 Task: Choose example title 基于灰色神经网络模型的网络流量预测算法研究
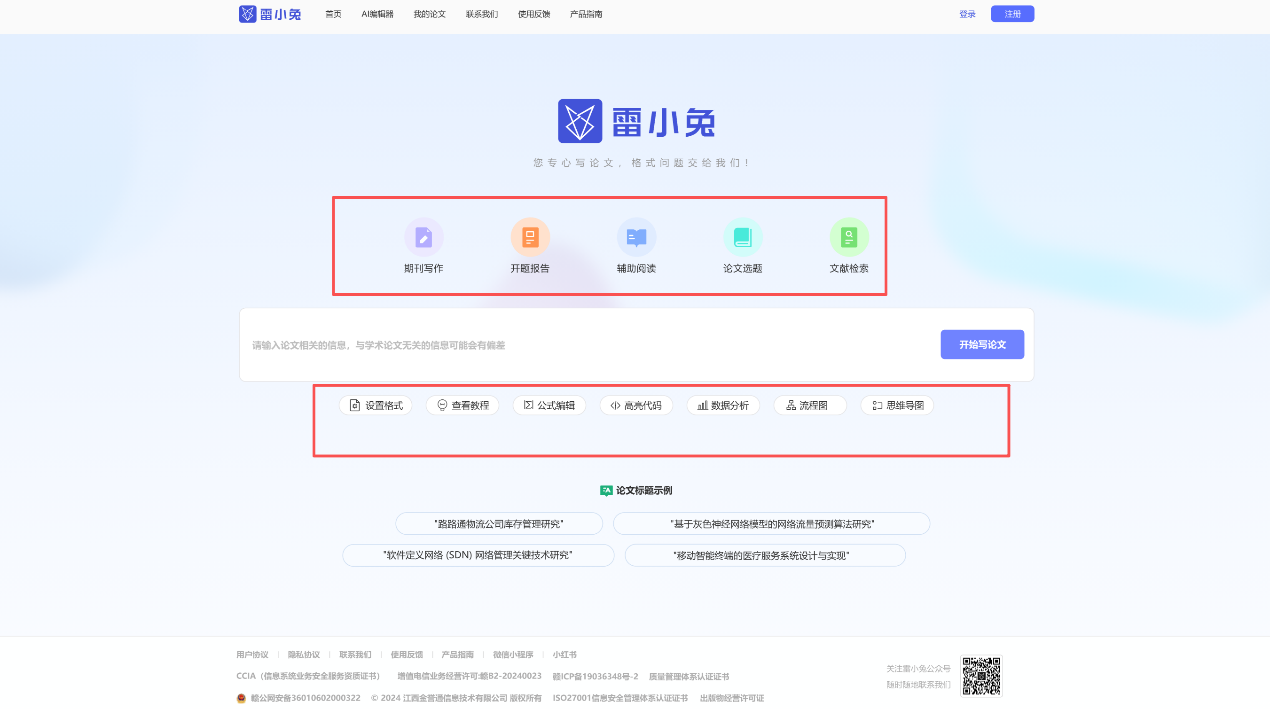(x=772, y=524)
